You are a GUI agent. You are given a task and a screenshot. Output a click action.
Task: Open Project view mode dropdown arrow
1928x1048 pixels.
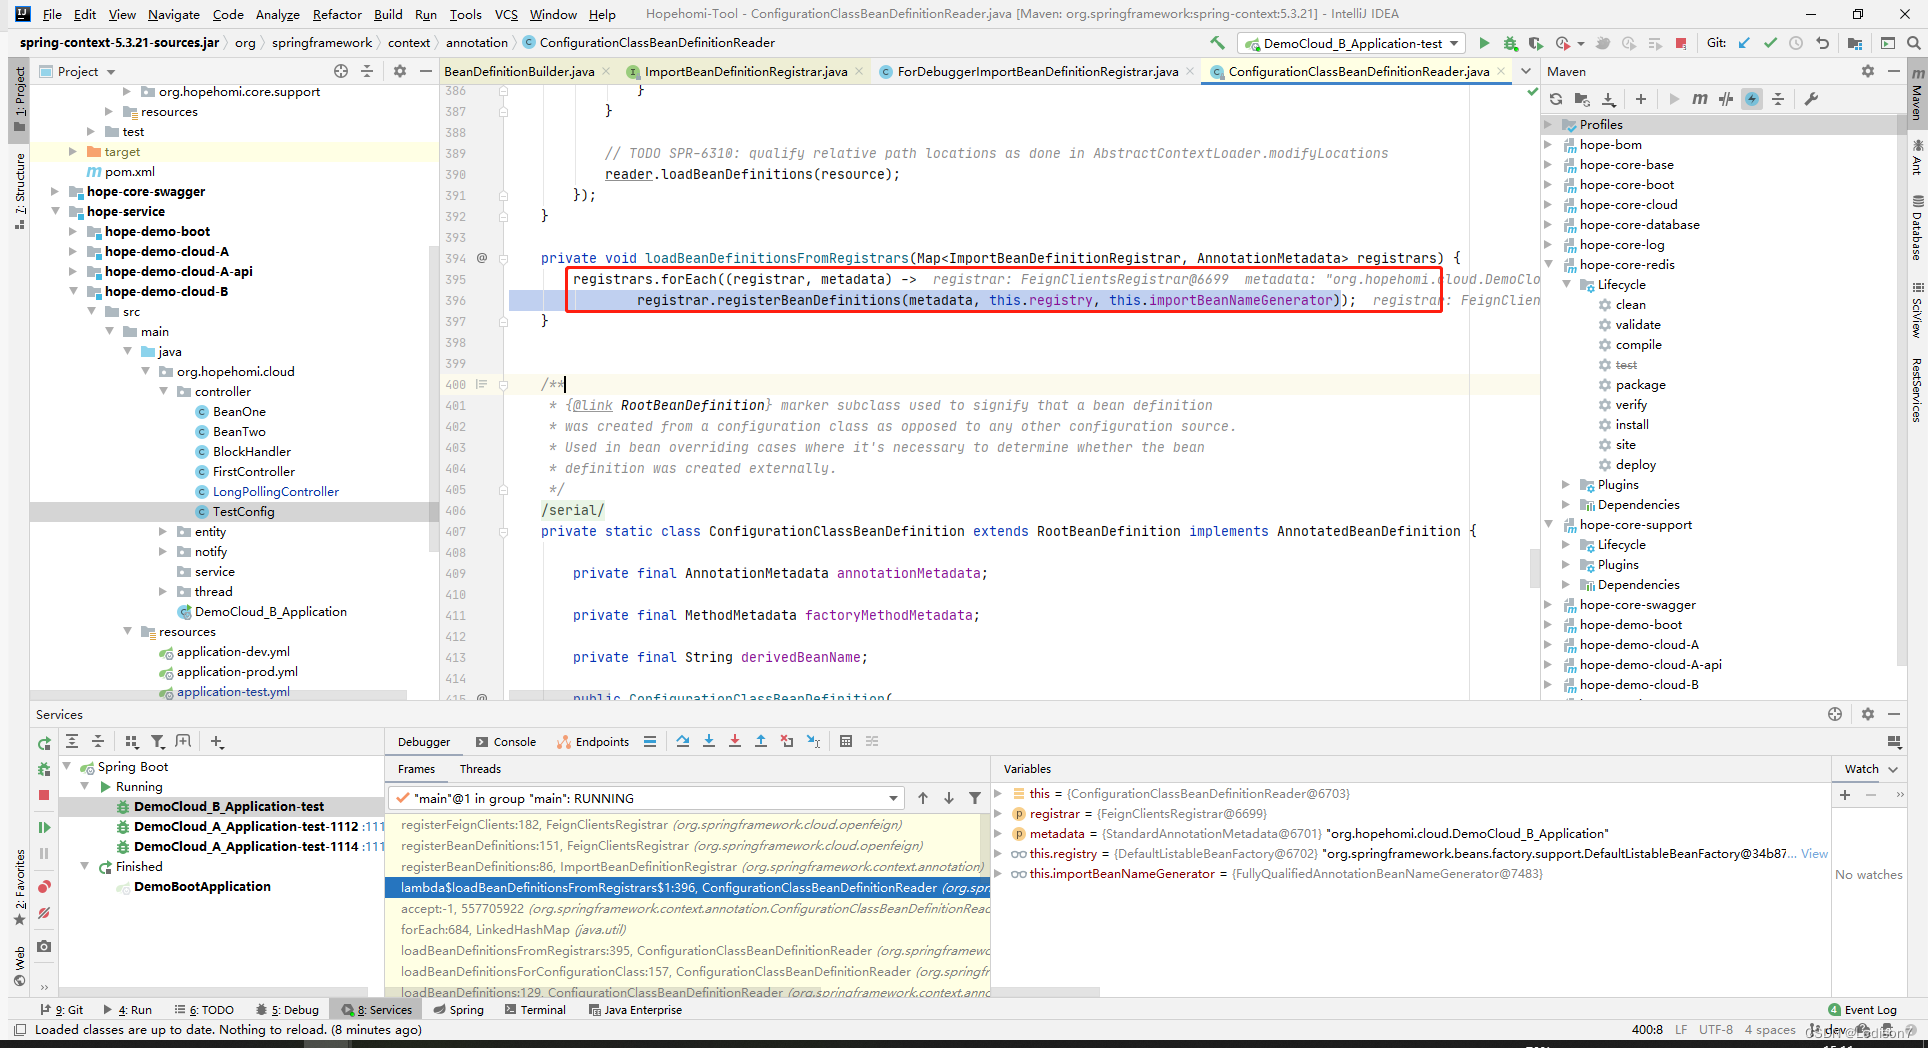pos(111,72)
